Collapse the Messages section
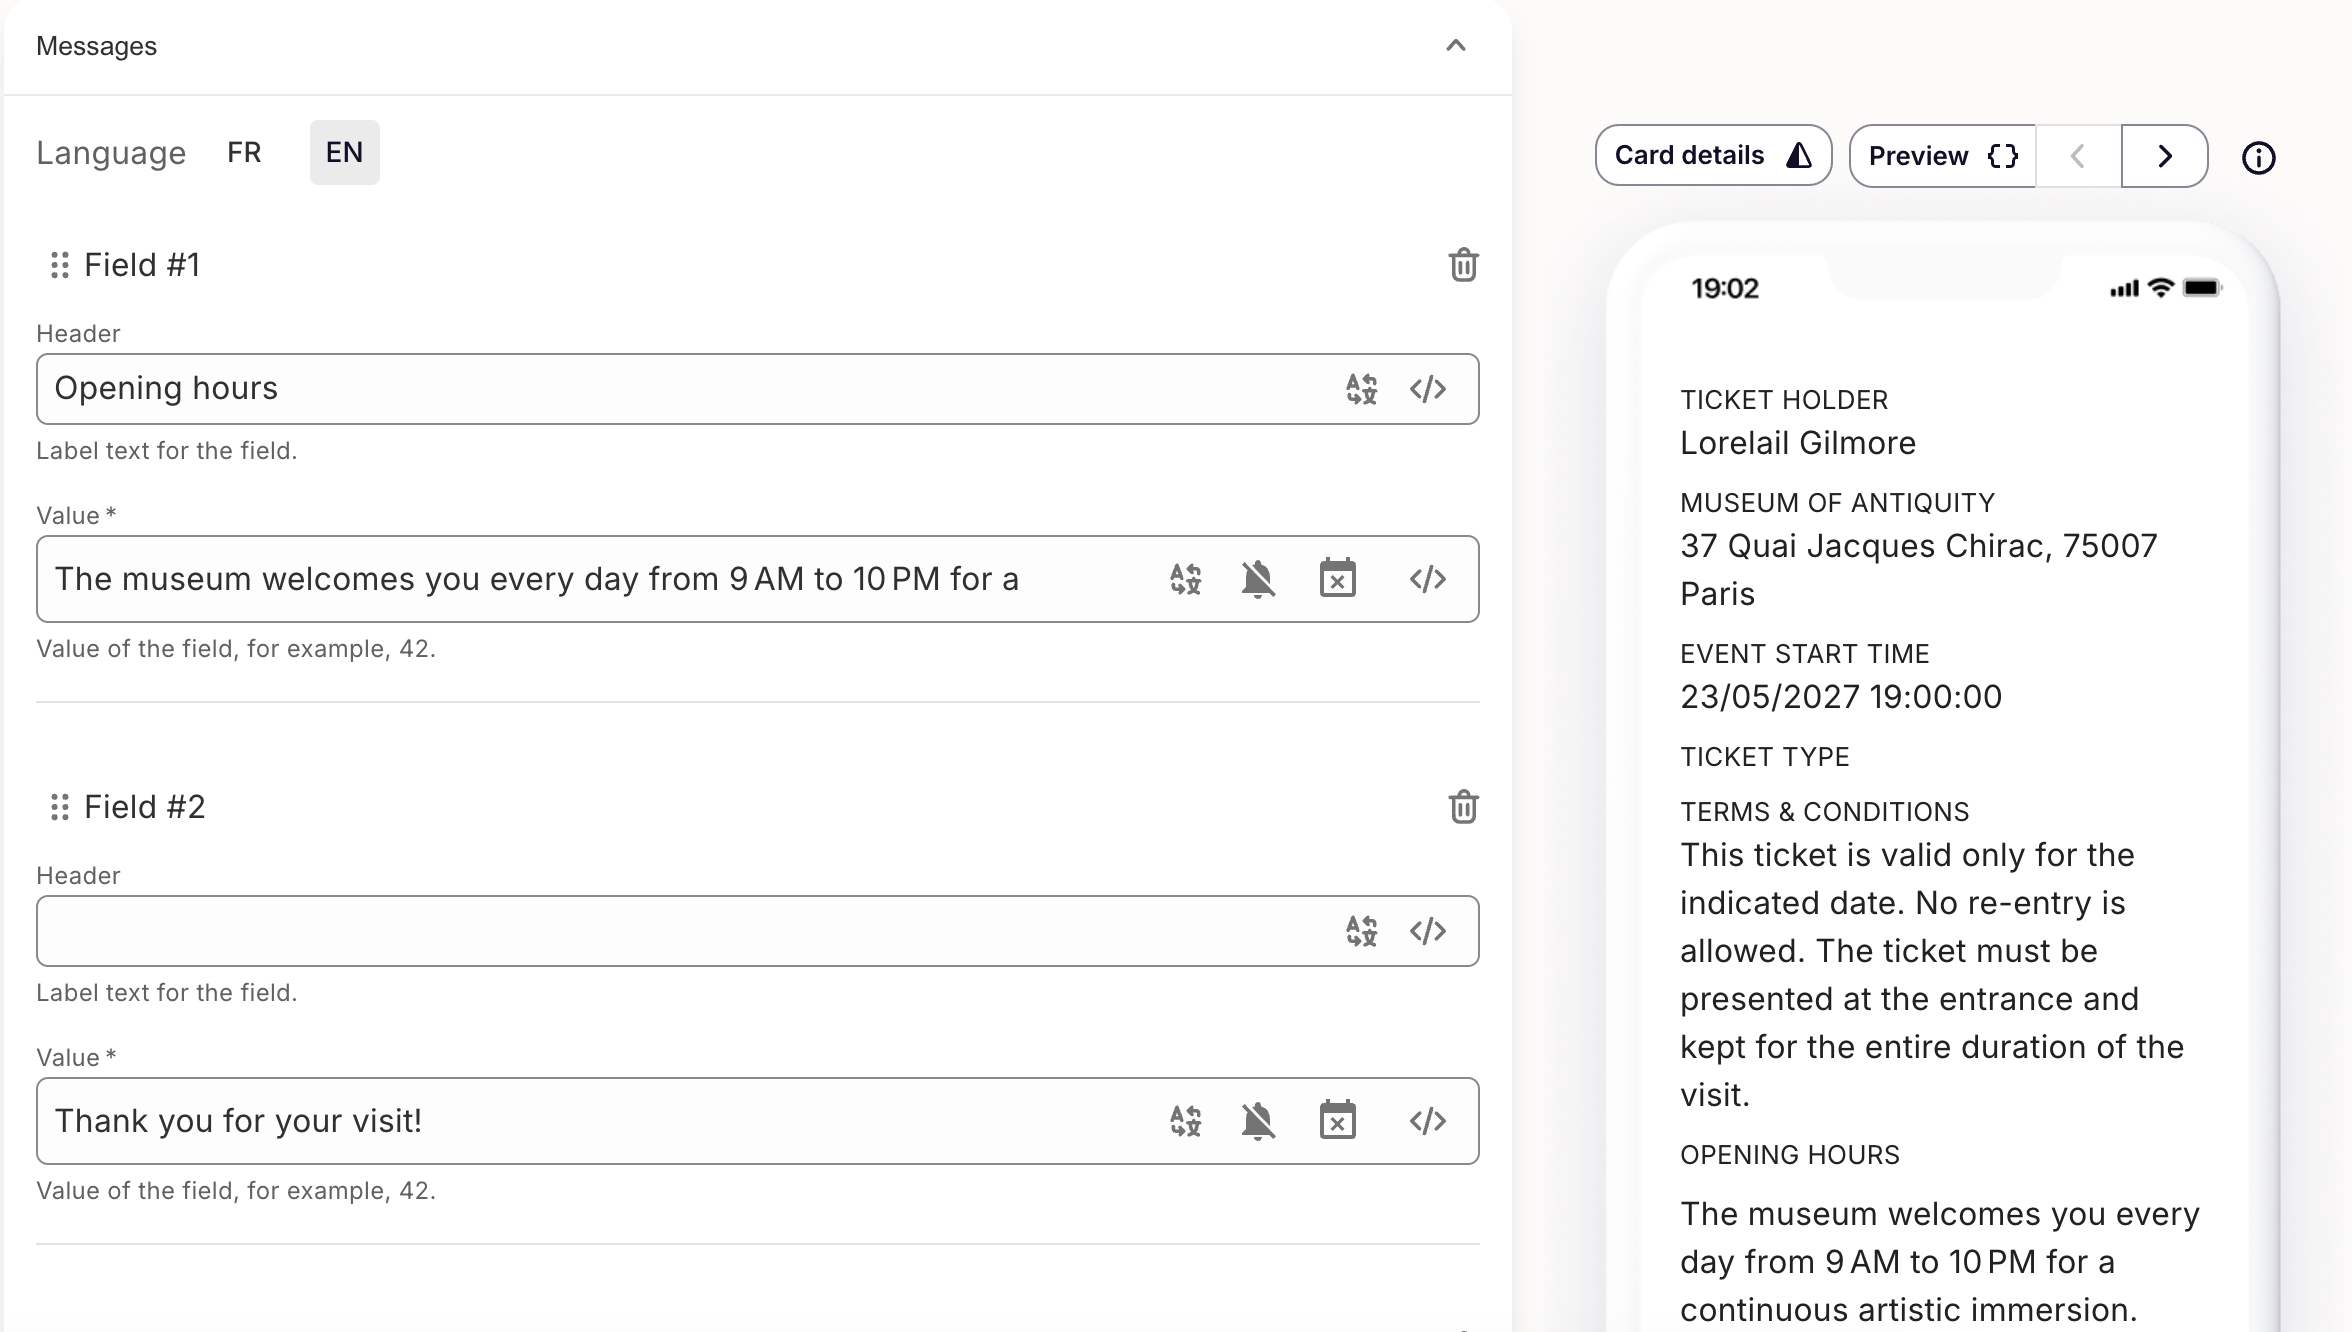 [1455, 46]
